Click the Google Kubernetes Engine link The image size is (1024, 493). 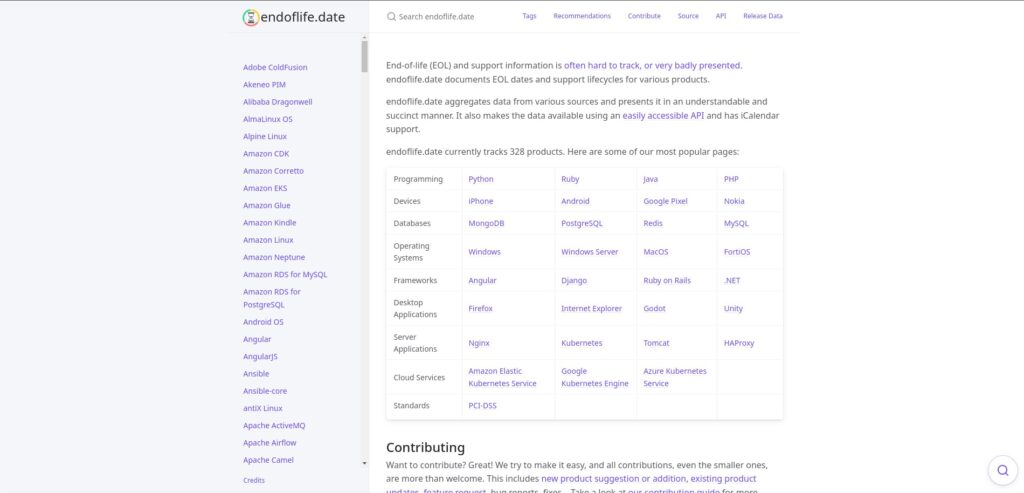click(x=595, y=377)
